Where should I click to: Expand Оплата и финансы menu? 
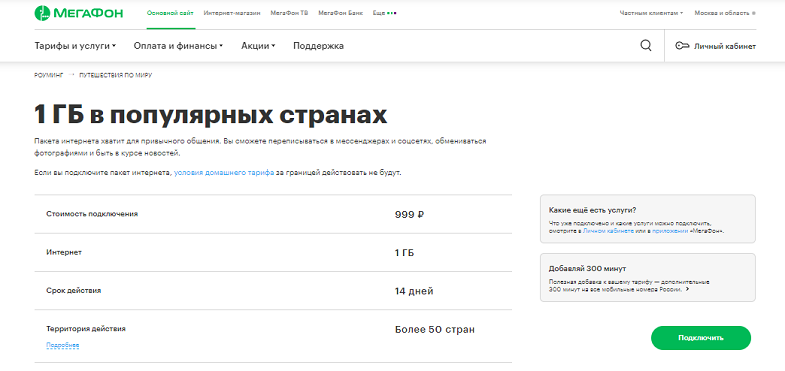178,46
